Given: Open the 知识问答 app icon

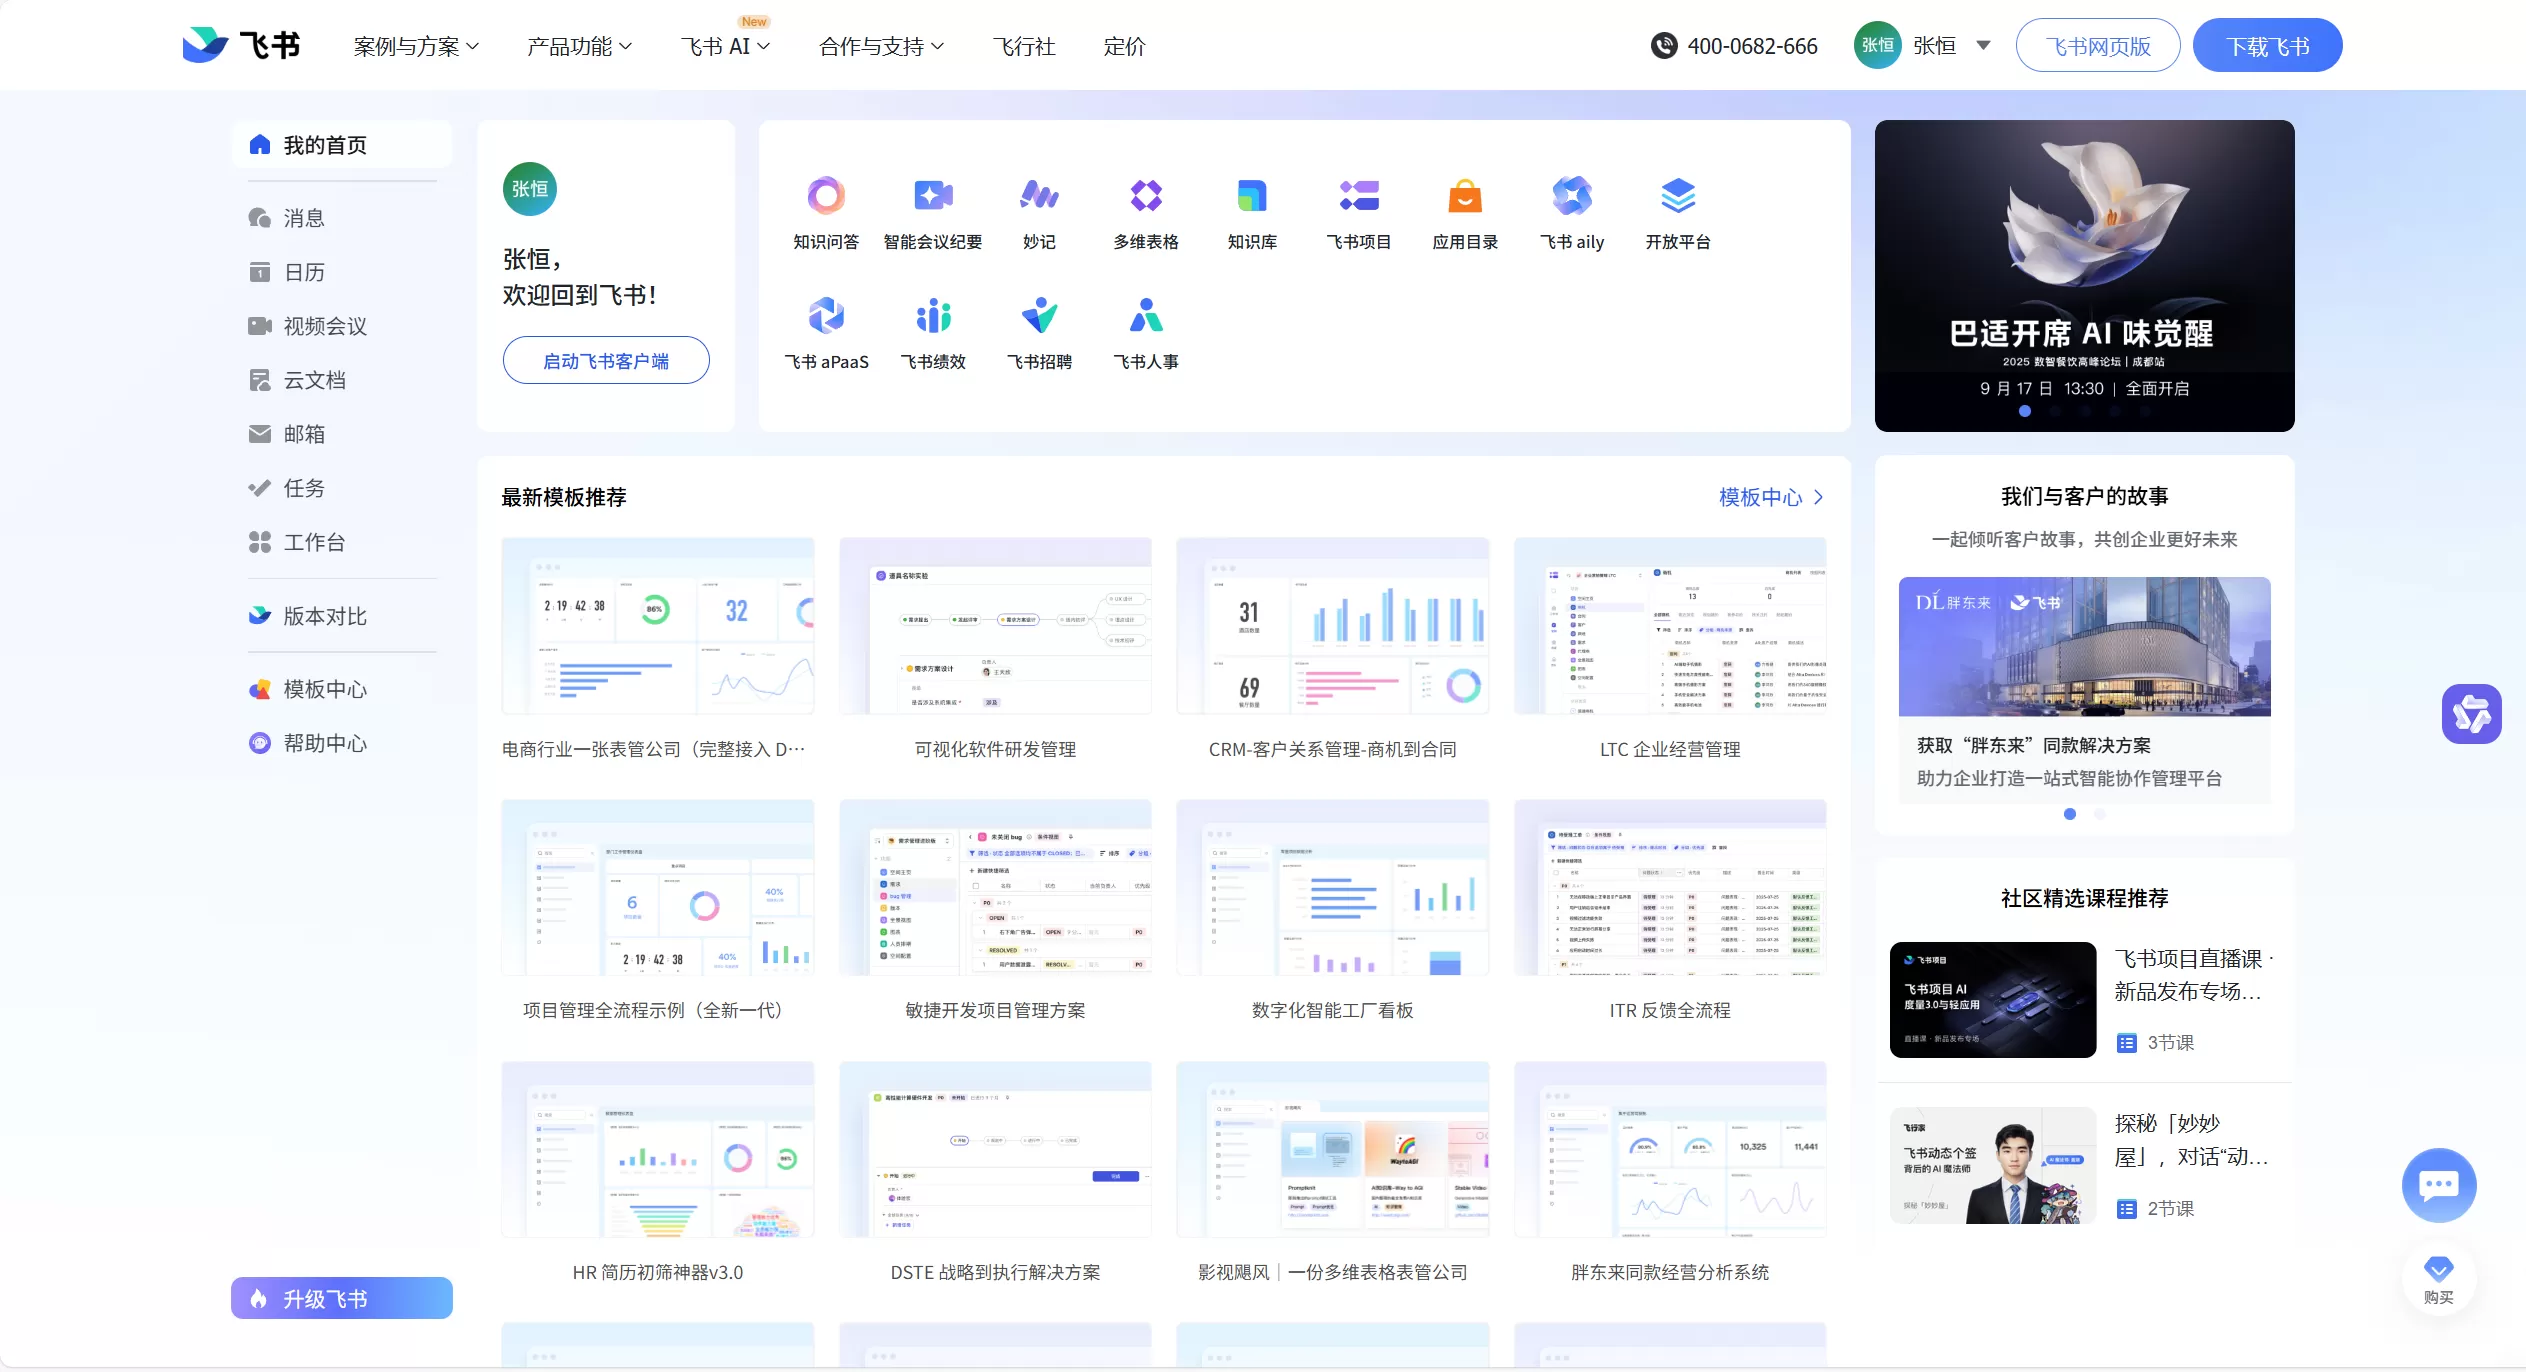Looking at the screenshot, I should tap(826, 197).
